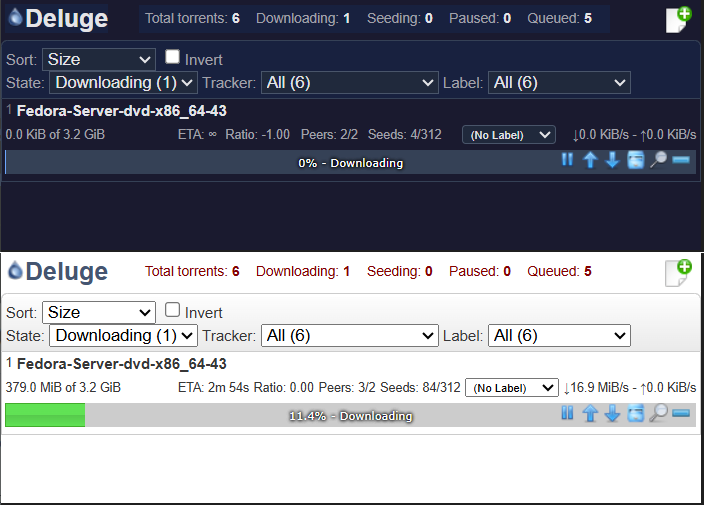The image size is (704, 505).
Task: Open the Tracker dropdown in light view
Action: [350, 336]
